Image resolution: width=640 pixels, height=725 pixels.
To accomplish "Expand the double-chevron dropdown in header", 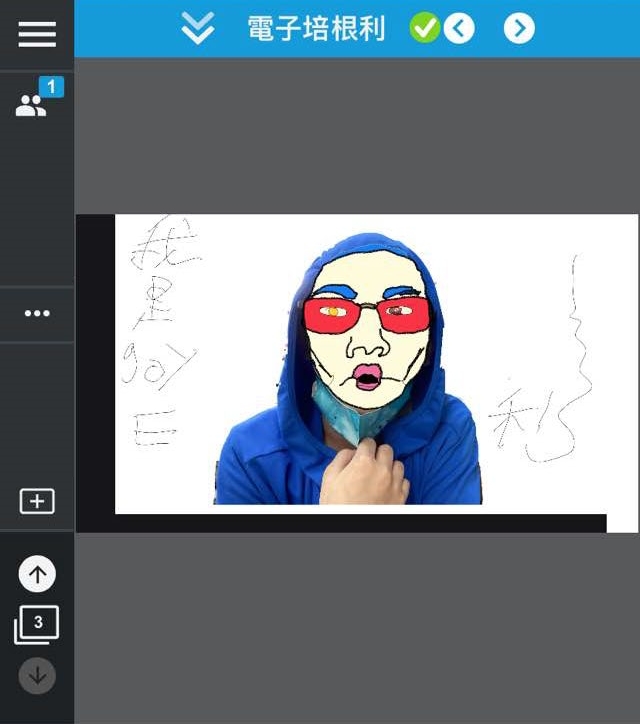I will (198, 29).
